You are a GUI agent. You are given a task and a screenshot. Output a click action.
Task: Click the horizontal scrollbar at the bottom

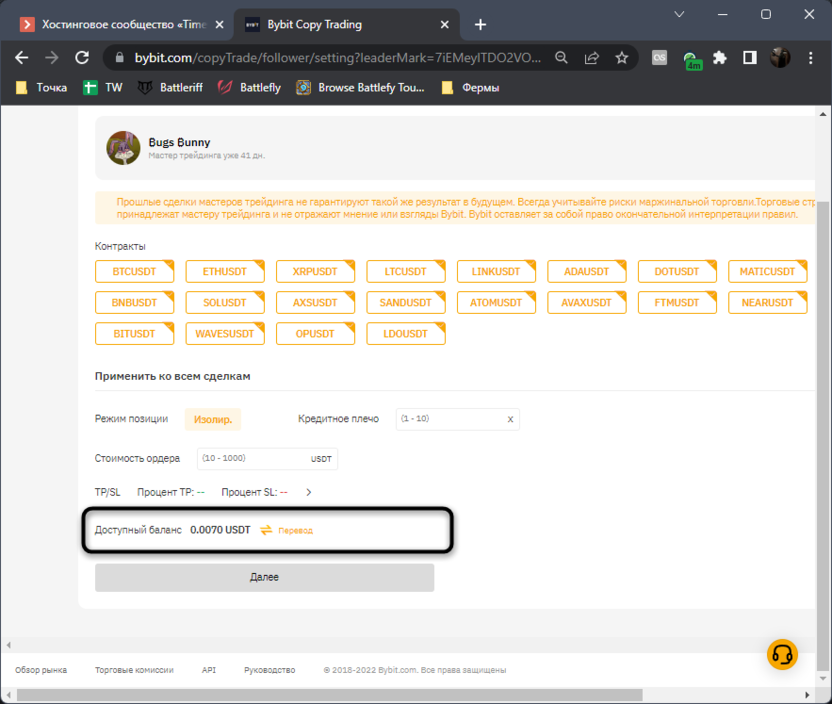[x=400, y=695]
